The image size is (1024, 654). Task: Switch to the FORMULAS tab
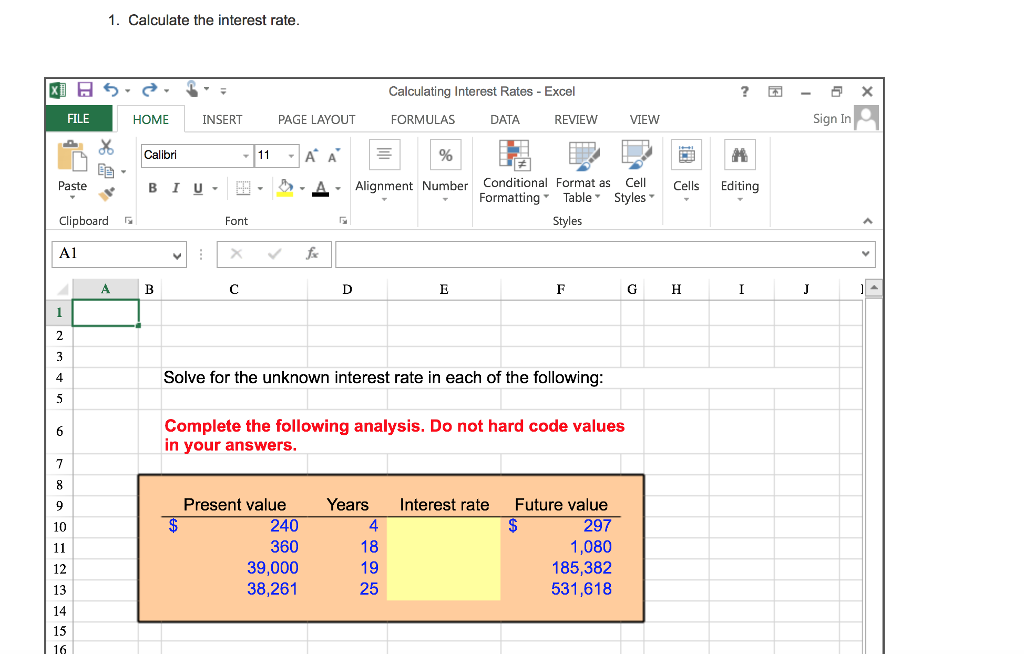tap(422, 120)
